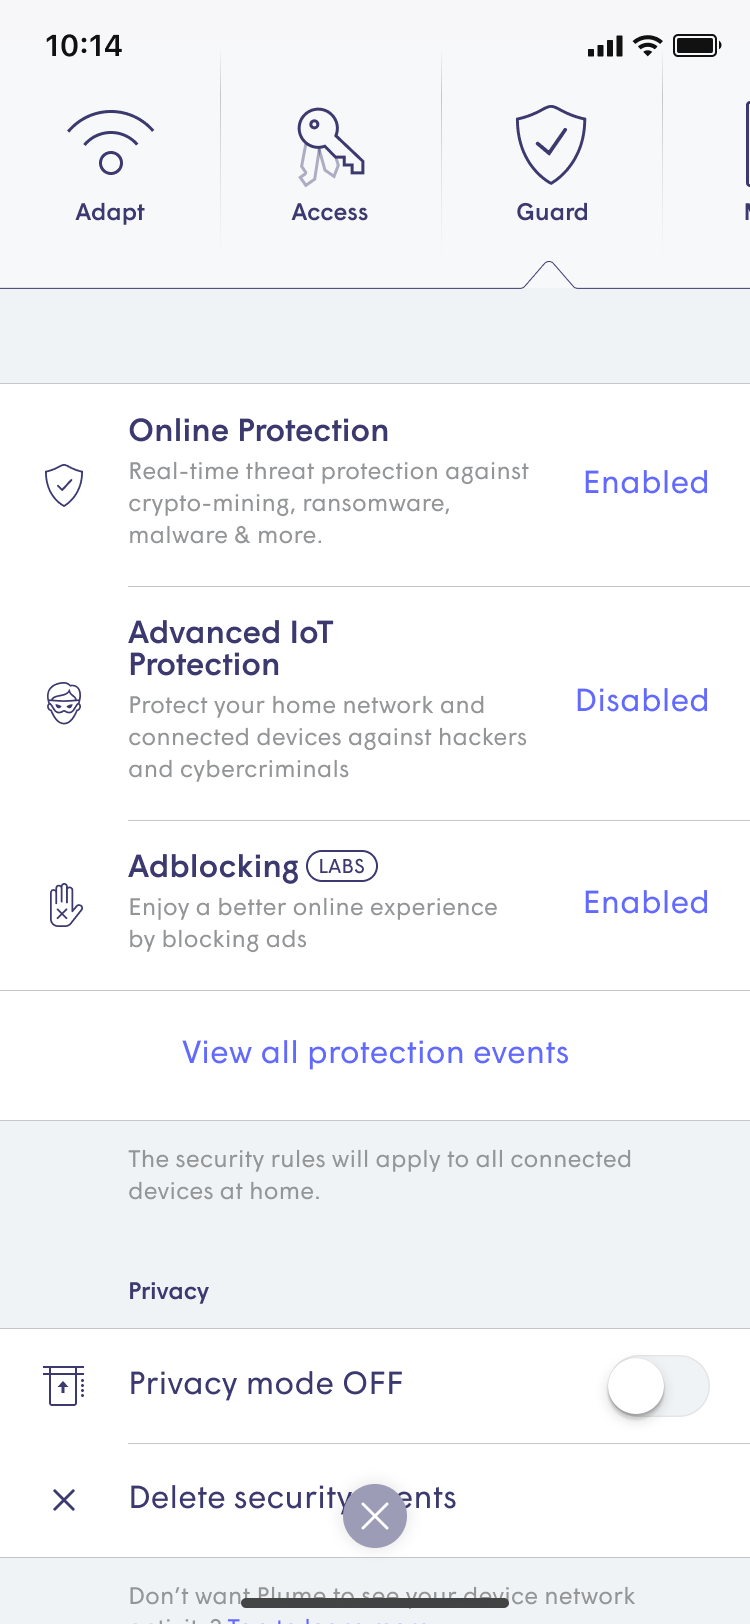Toggle the Privacy mode switch
The width and height of the screenshot is (750, 1624).
[658, 1385]
